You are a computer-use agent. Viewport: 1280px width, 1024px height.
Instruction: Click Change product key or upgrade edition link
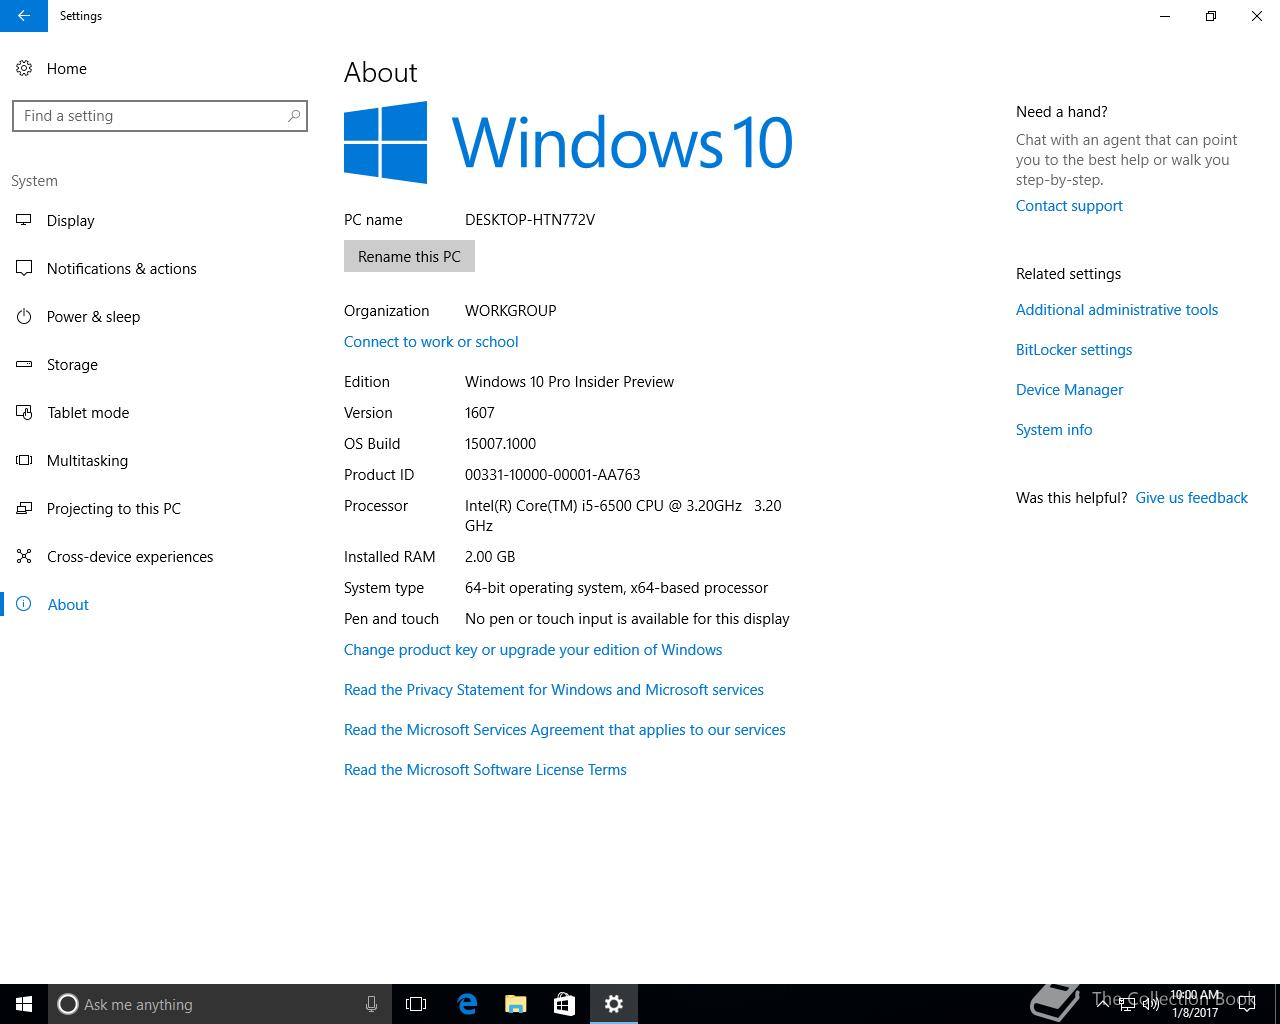point(533,649)
